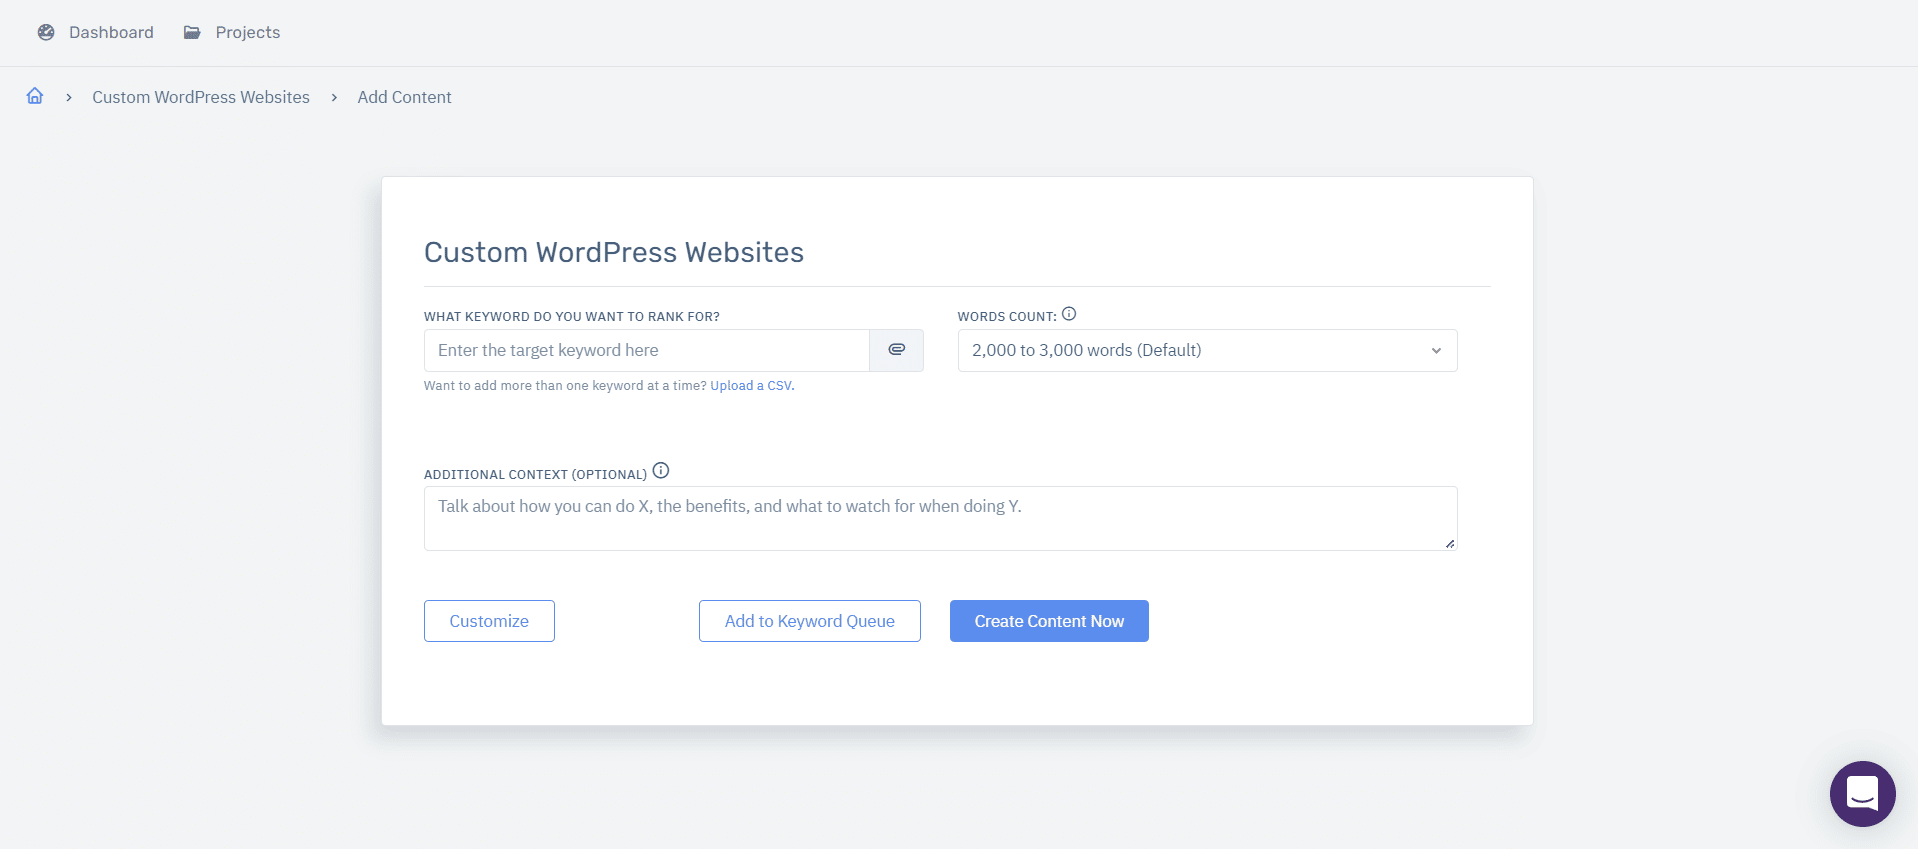Click the Projects folder icon
Viewport: 1919px width, 849px height.
pyautogui.click(x=192, y=32)
